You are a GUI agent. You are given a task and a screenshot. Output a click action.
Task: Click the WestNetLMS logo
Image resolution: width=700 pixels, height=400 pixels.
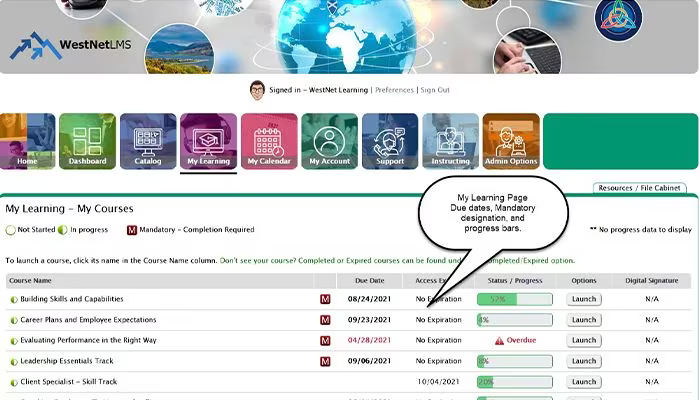click(71, 45)
